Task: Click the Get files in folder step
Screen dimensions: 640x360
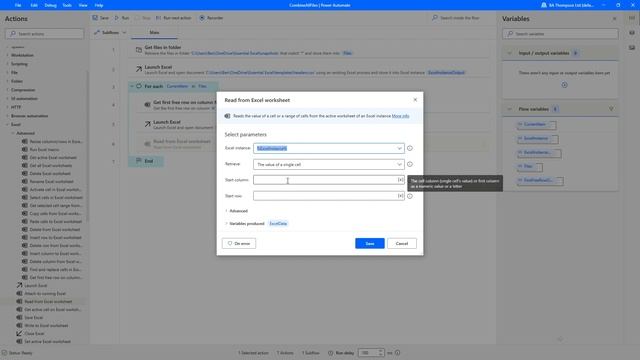Action: click(x=308, y=50)
